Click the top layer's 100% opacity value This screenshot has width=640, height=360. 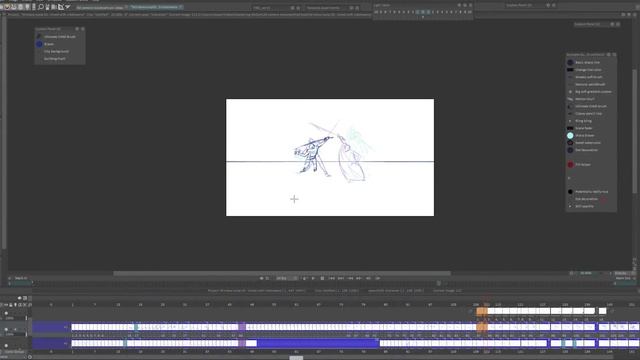coord(10,318)
